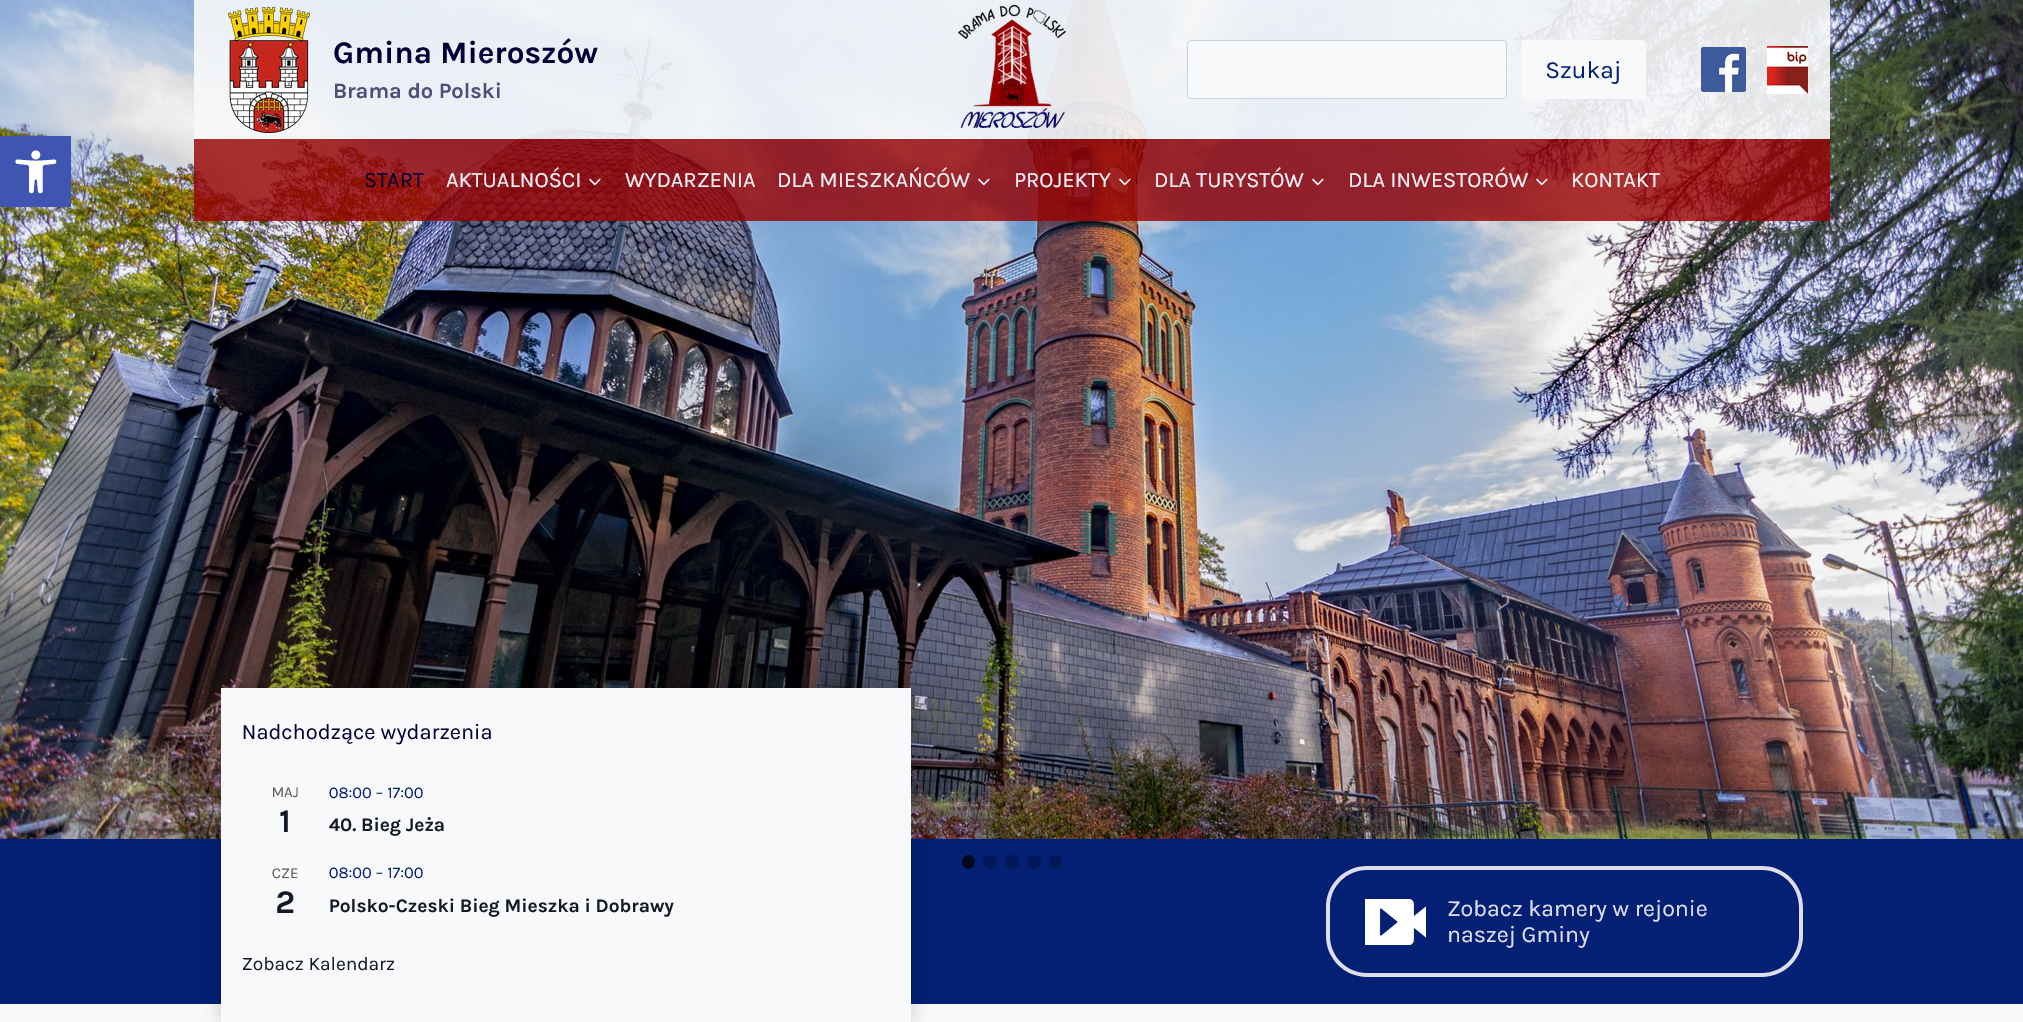This screenshot has width=2023, height=1022.
Task: Open Polsko-Czeski Bieg Mieszka i Dobrawy event
Action: [501, 906]
